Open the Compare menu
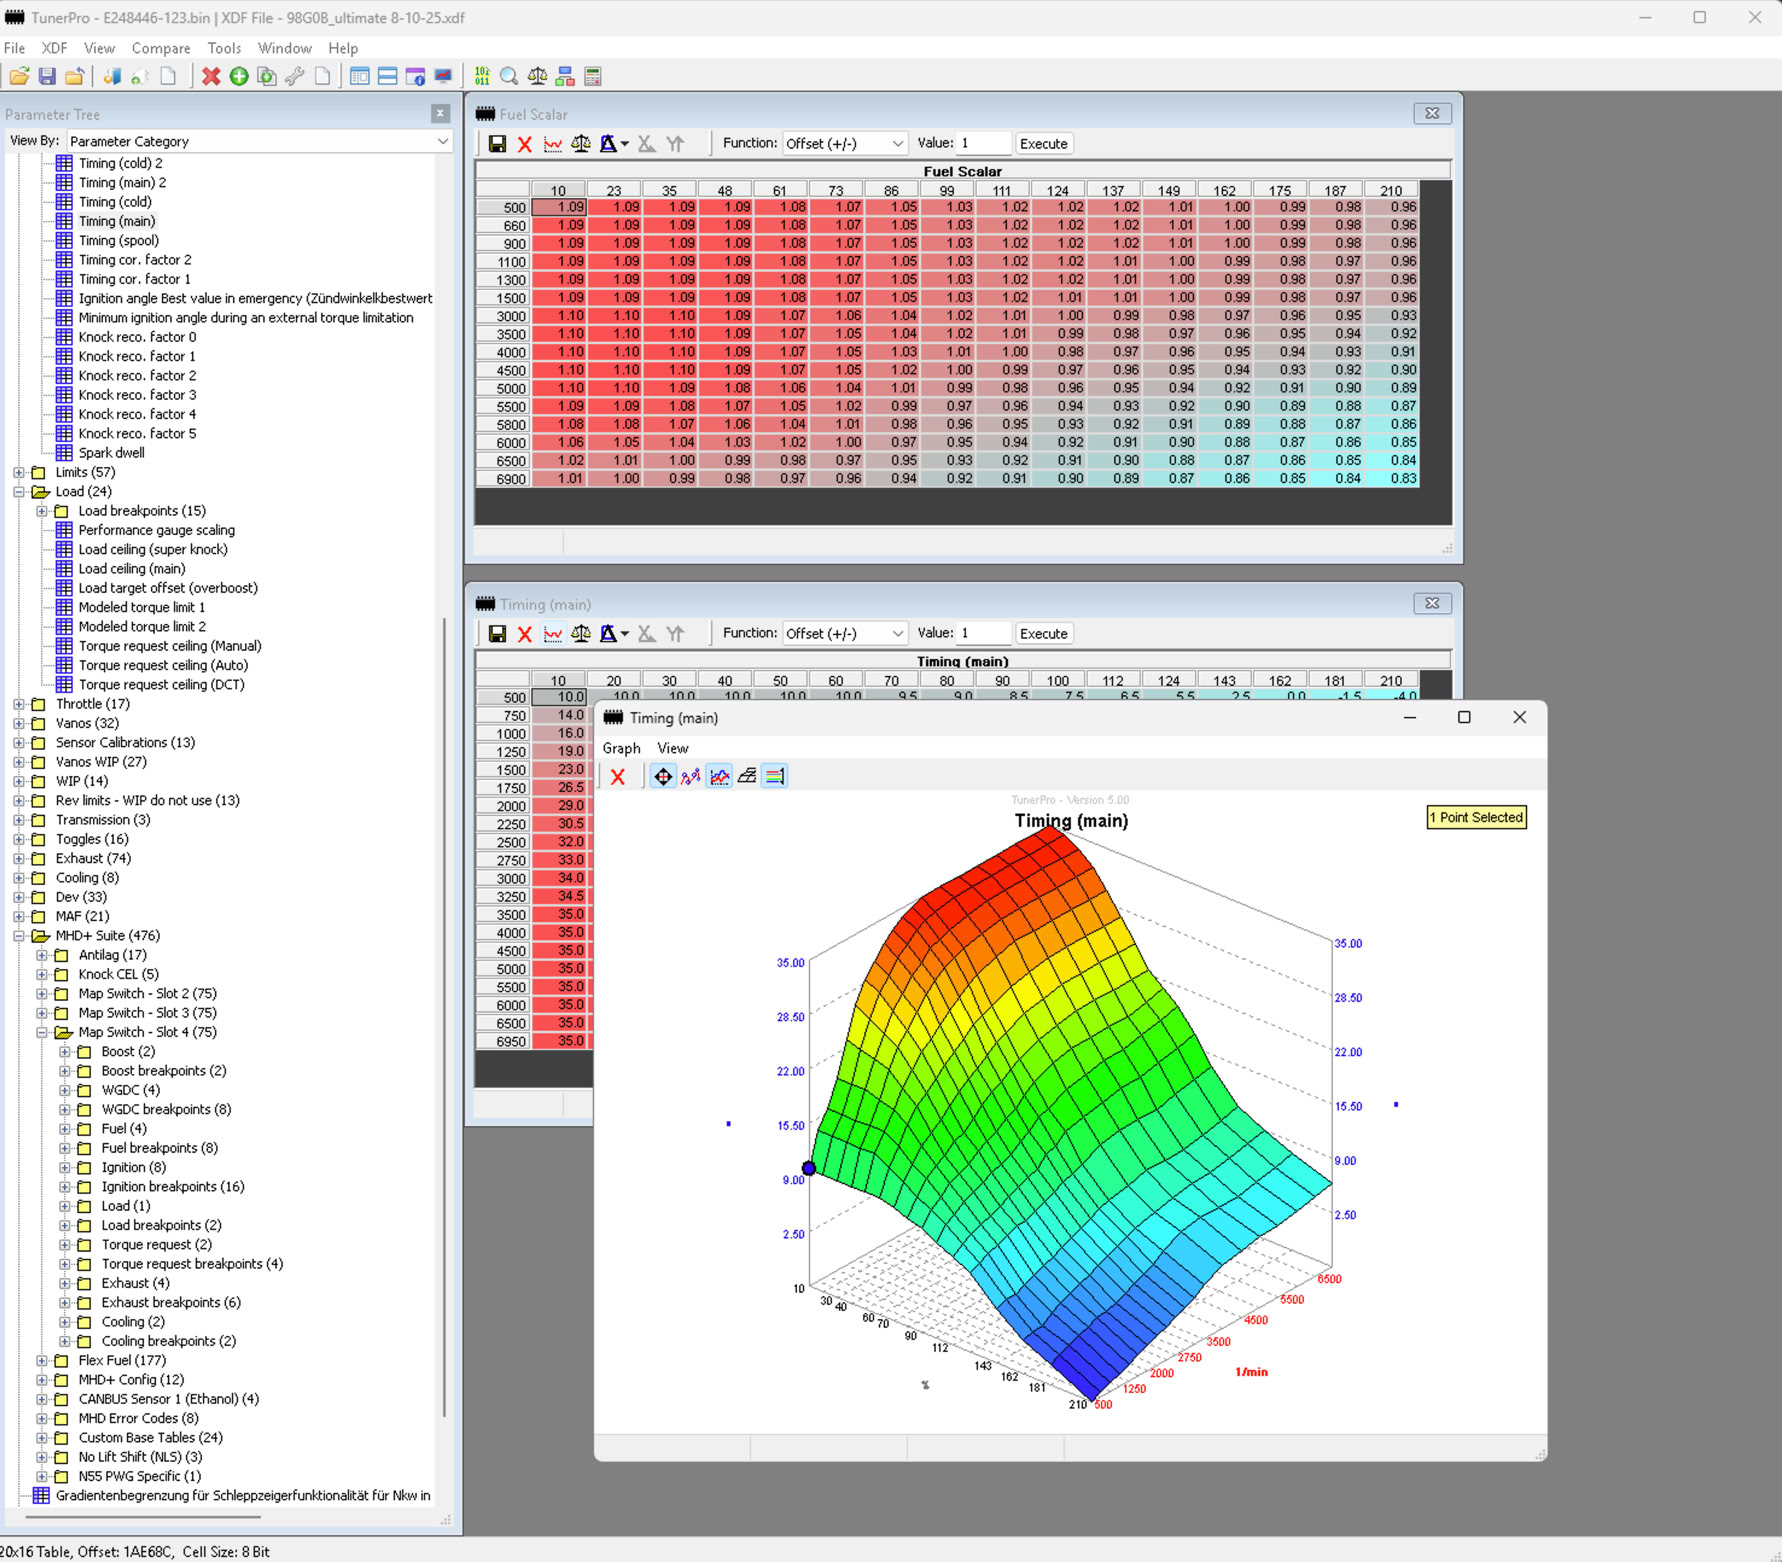Viewport: 1782px width, 1562px height. 160,48
